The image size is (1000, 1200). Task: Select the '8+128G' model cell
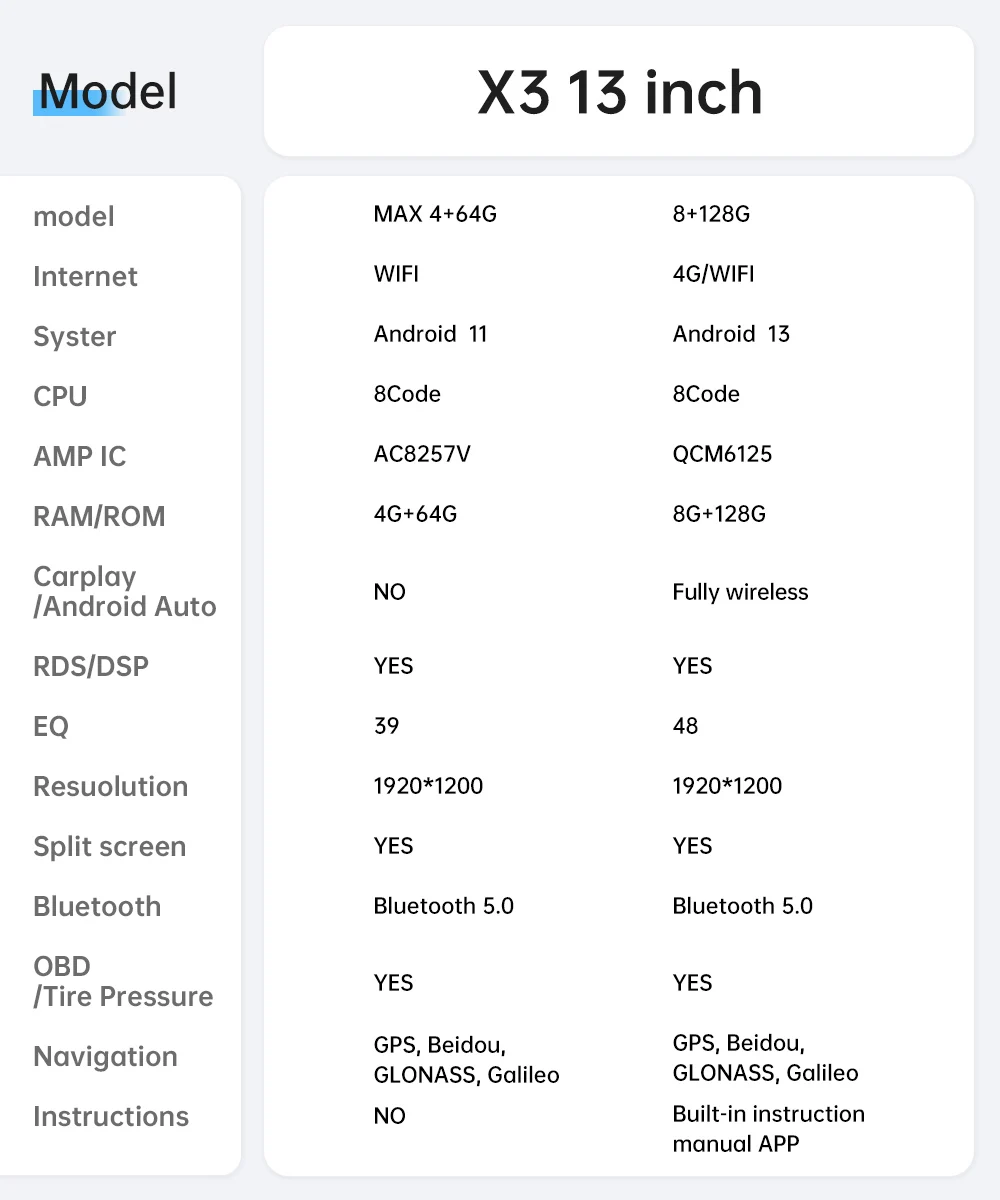711,214
